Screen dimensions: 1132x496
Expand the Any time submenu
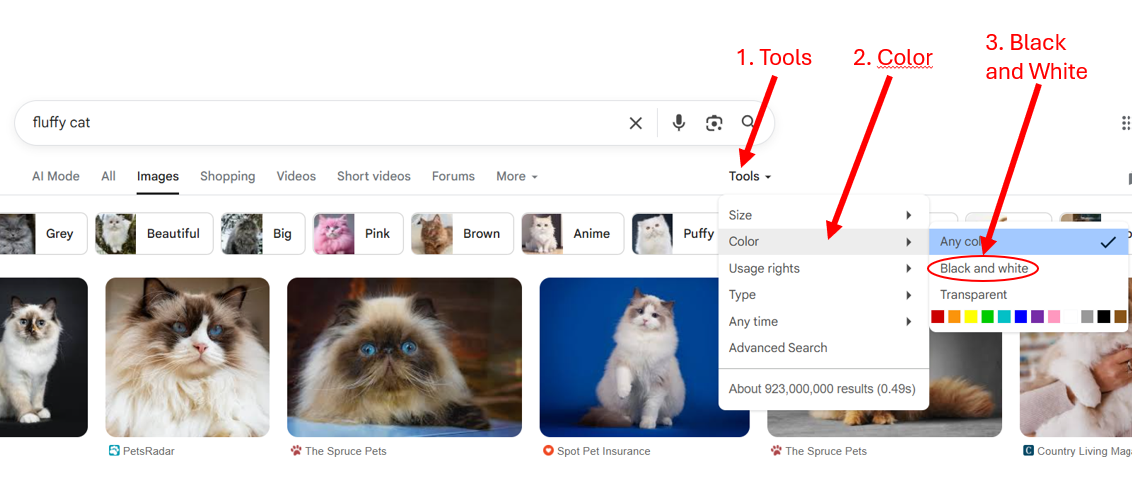(823, 321)
